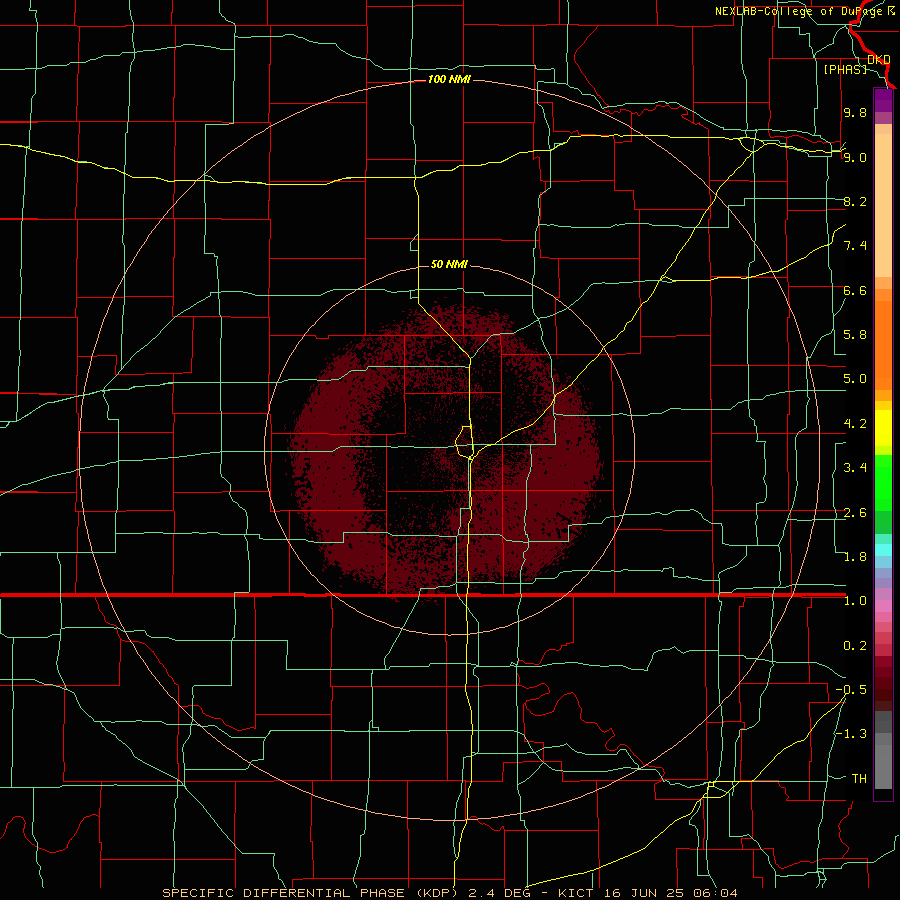Click the 'NEXLAB-College of DuPage' header text
The height and width of the screenshot is (900, 900).
[x=800, y=11]
